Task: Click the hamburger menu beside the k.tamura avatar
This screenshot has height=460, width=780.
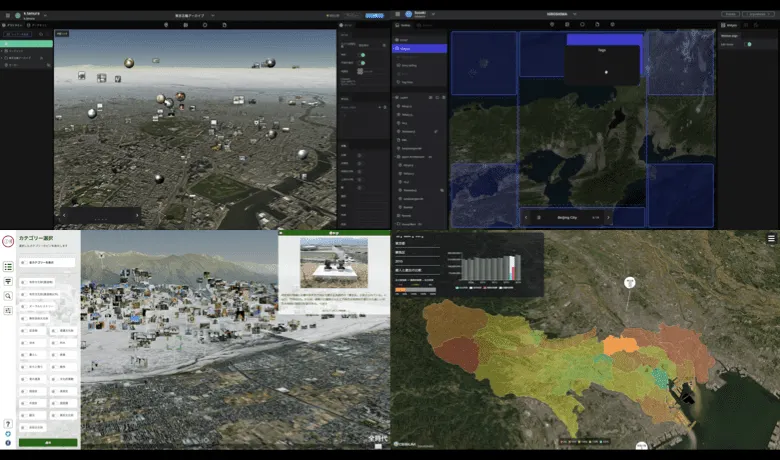Action: (x=5, y=15)
